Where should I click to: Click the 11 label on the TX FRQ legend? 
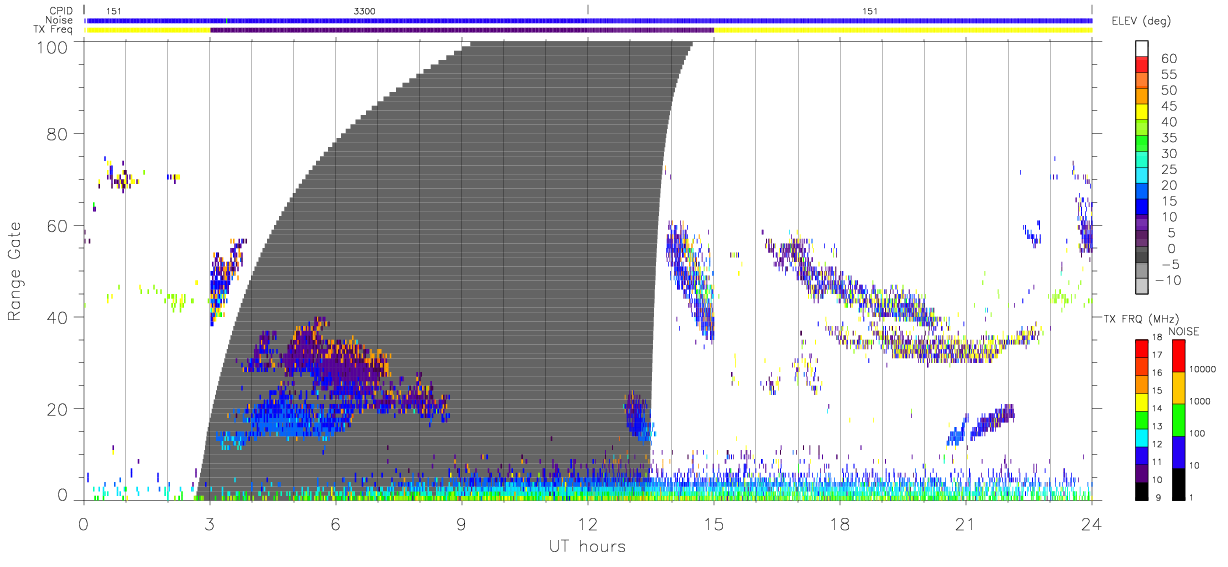(x=1157, y=462)
